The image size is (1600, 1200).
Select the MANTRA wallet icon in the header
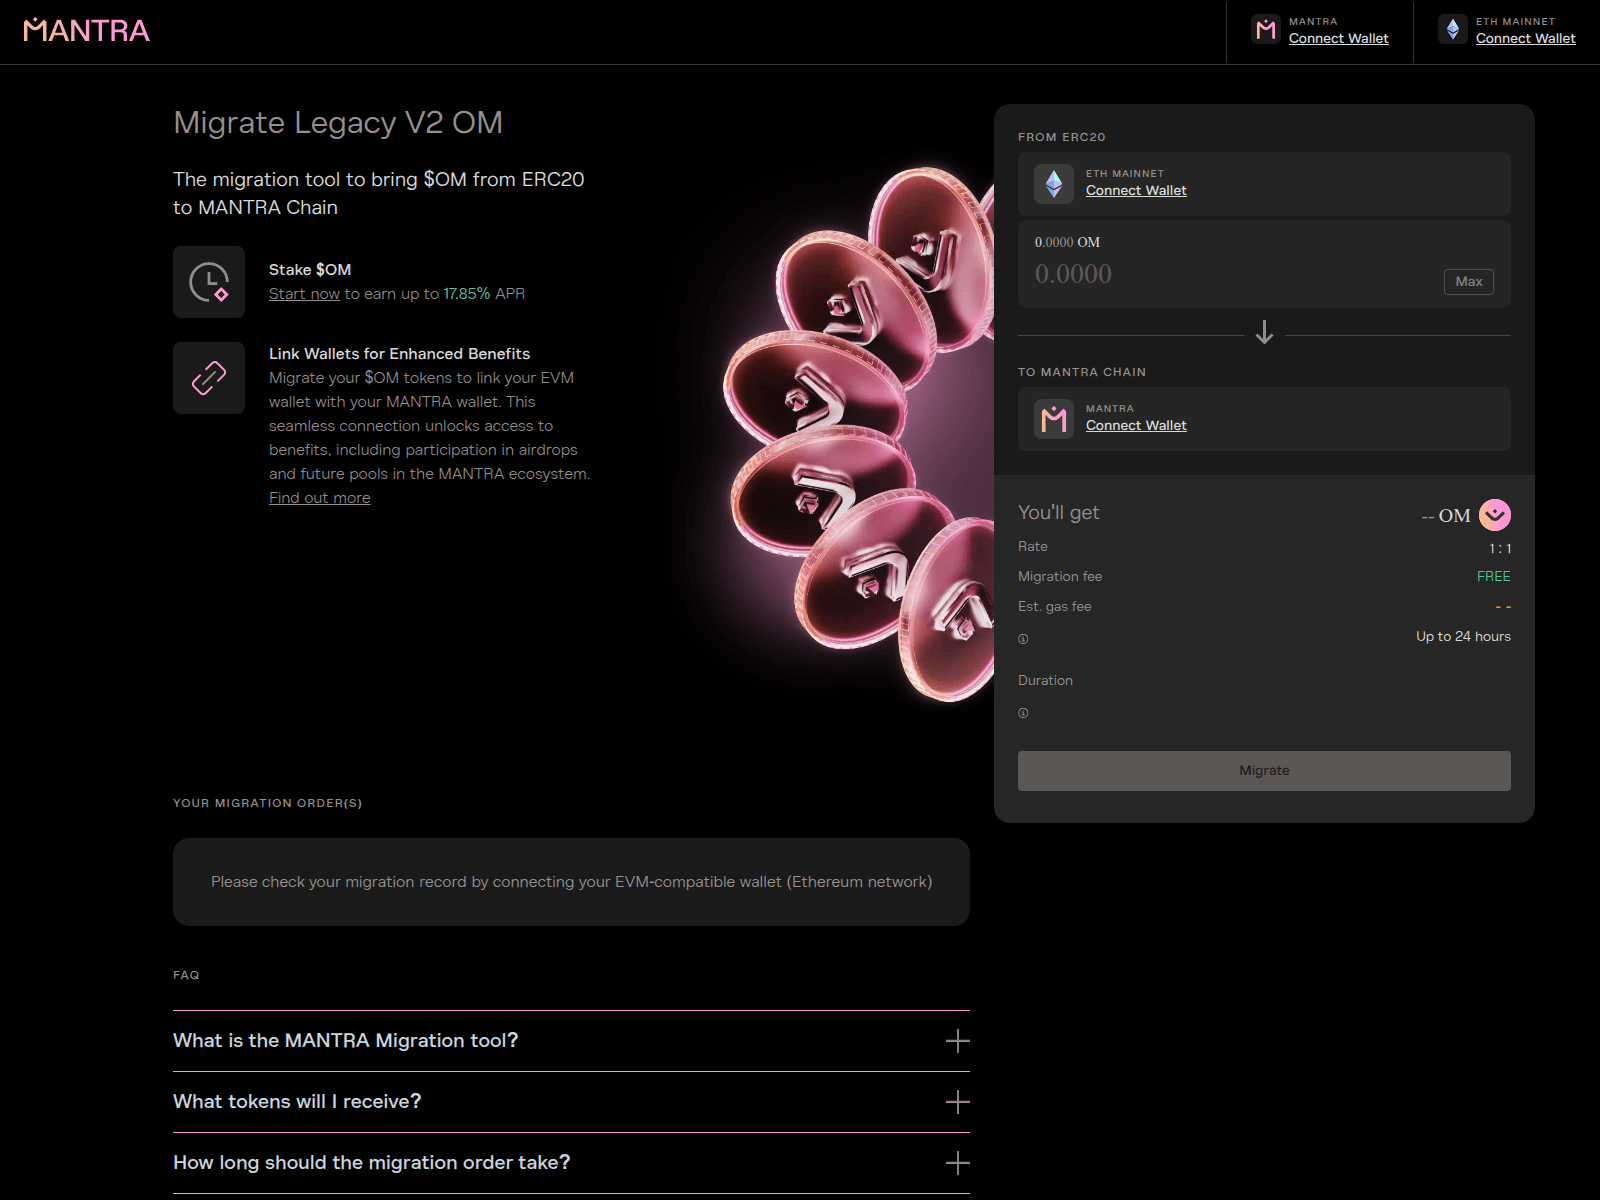[1264, 30]
